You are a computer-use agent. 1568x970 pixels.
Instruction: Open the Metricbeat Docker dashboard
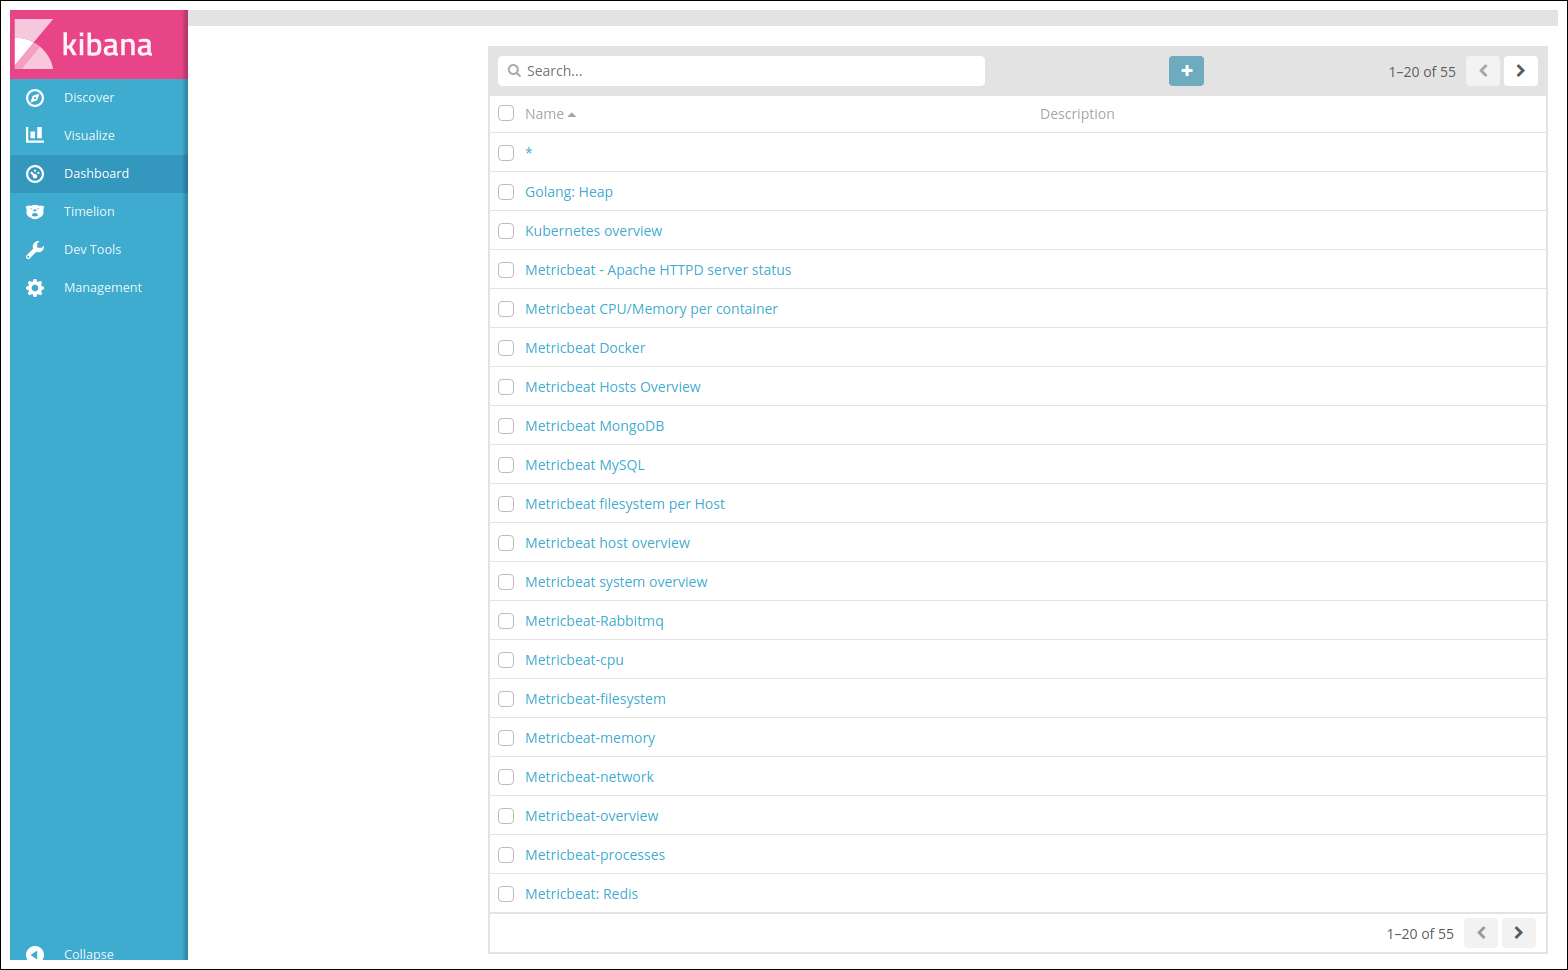[585, 348]
